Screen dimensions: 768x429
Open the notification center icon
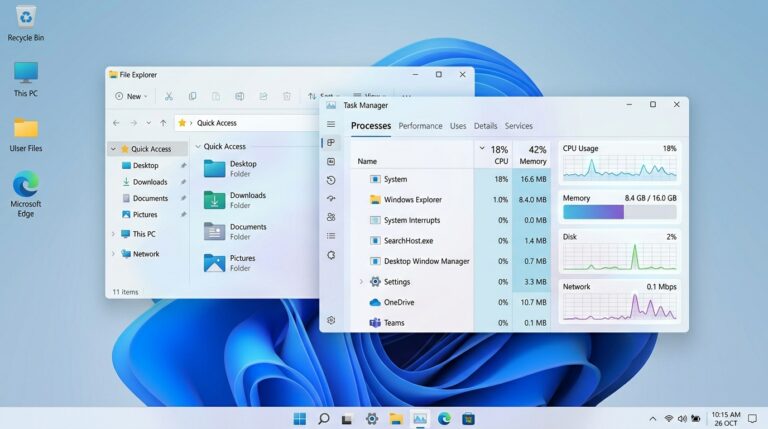pos(753,419)
